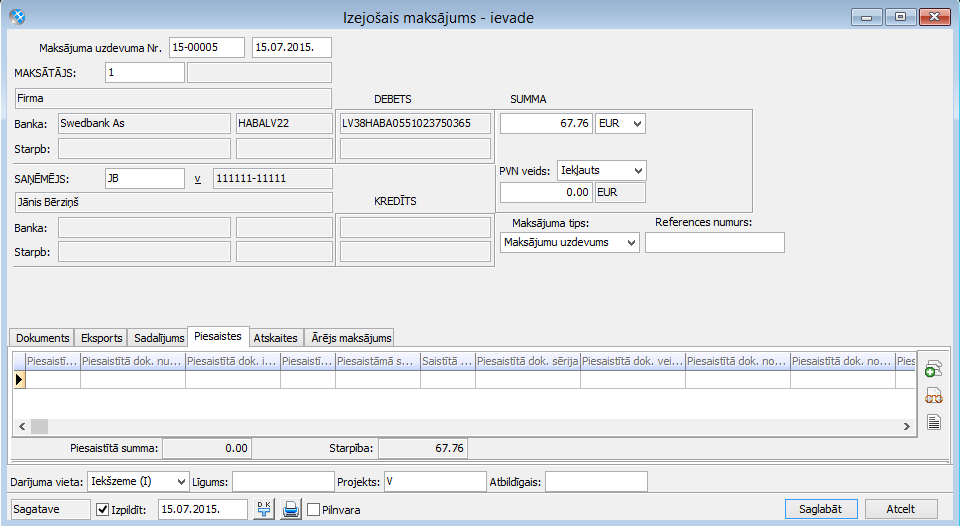Switch to the Eksports tab
The image size is (960, 526).
click(102, 338)
